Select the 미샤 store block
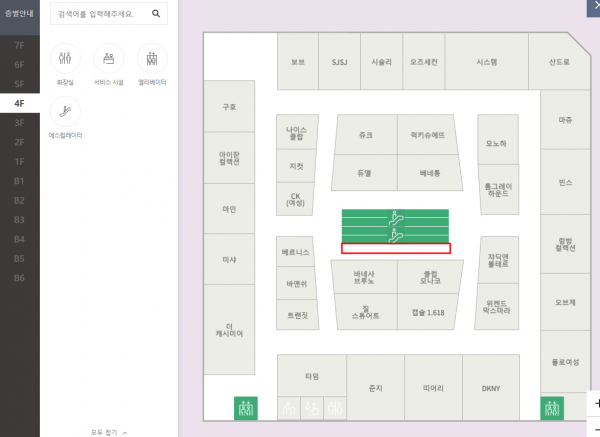 229,259
